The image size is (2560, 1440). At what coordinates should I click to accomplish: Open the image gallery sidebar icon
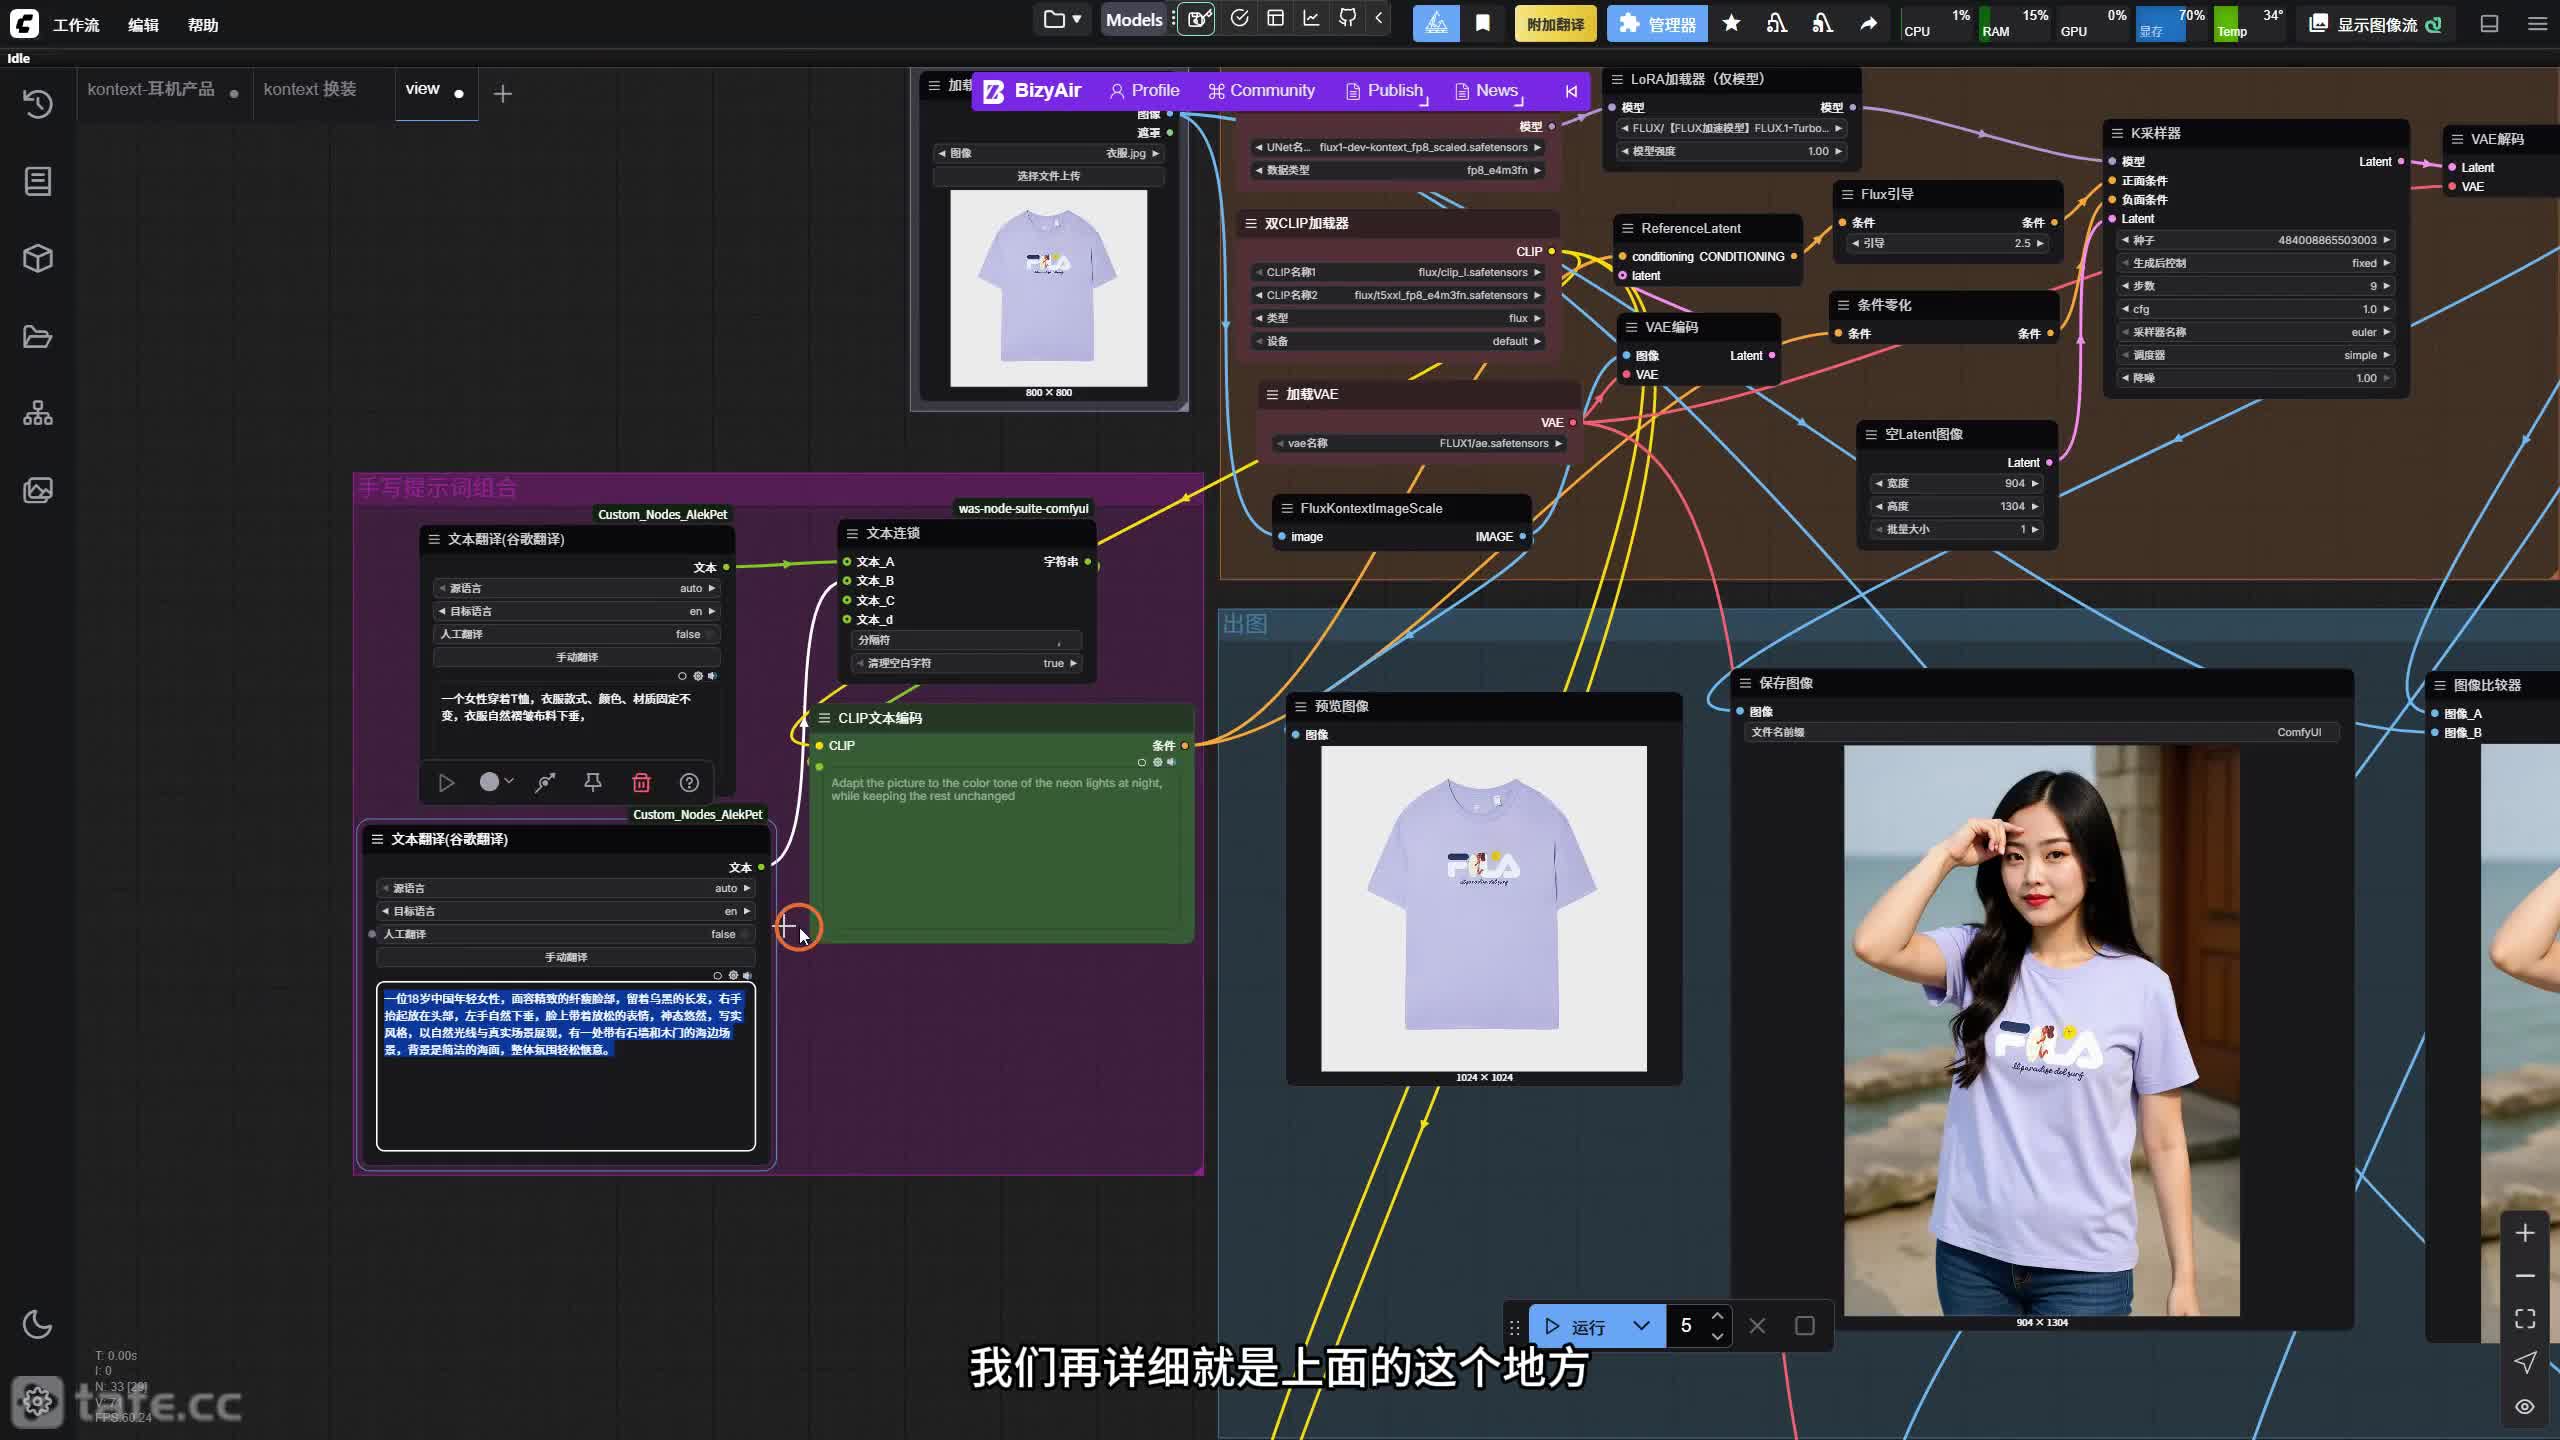coord(37,490)
